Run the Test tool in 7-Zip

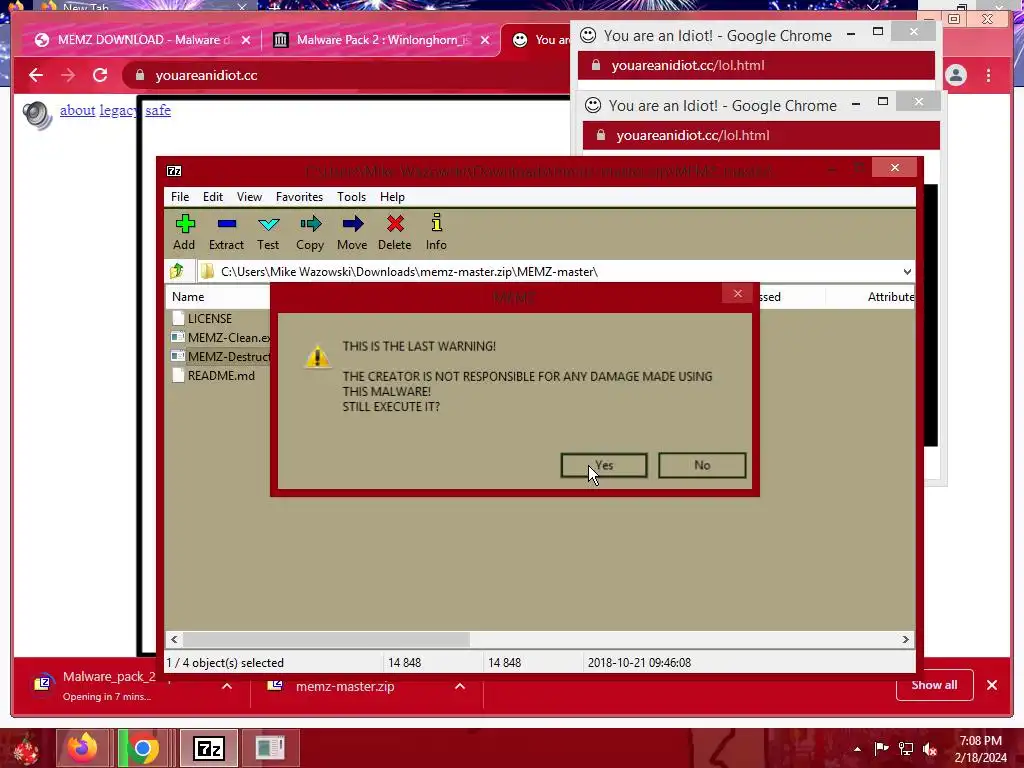coord(268,225)
